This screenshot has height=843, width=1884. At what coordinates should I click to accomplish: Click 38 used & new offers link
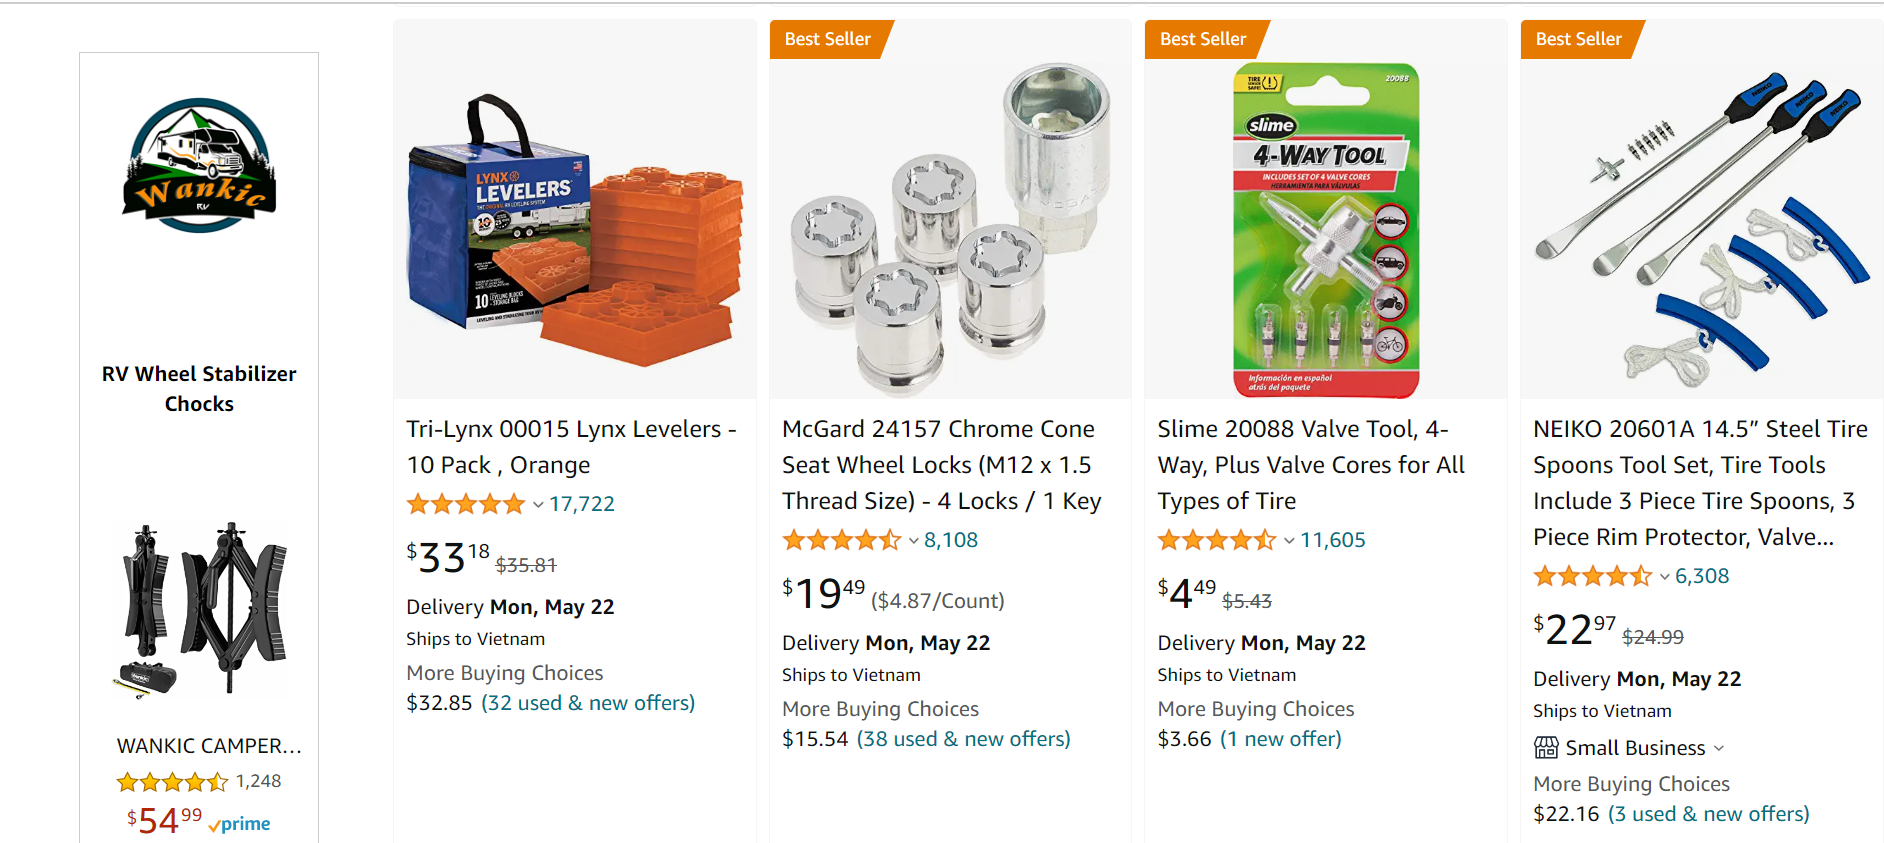point(963,739)
